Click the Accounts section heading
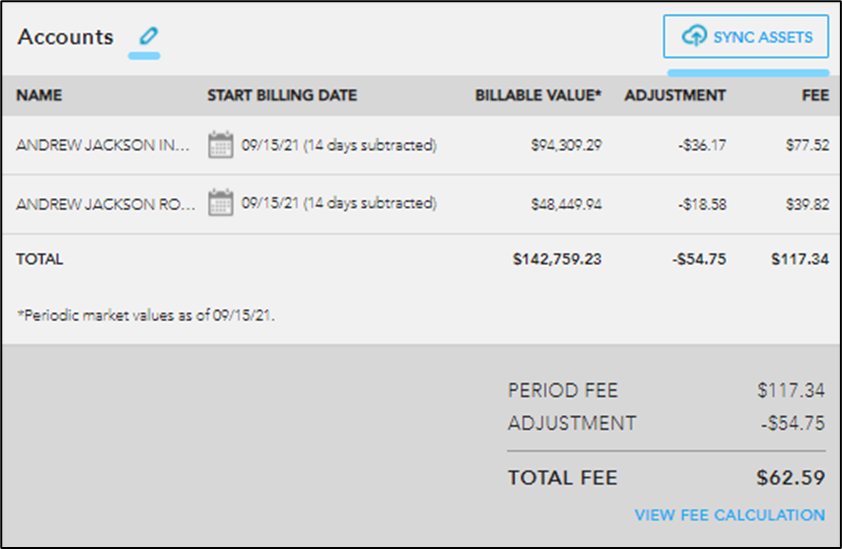The image size is (842, 549). tap(66, 37)
